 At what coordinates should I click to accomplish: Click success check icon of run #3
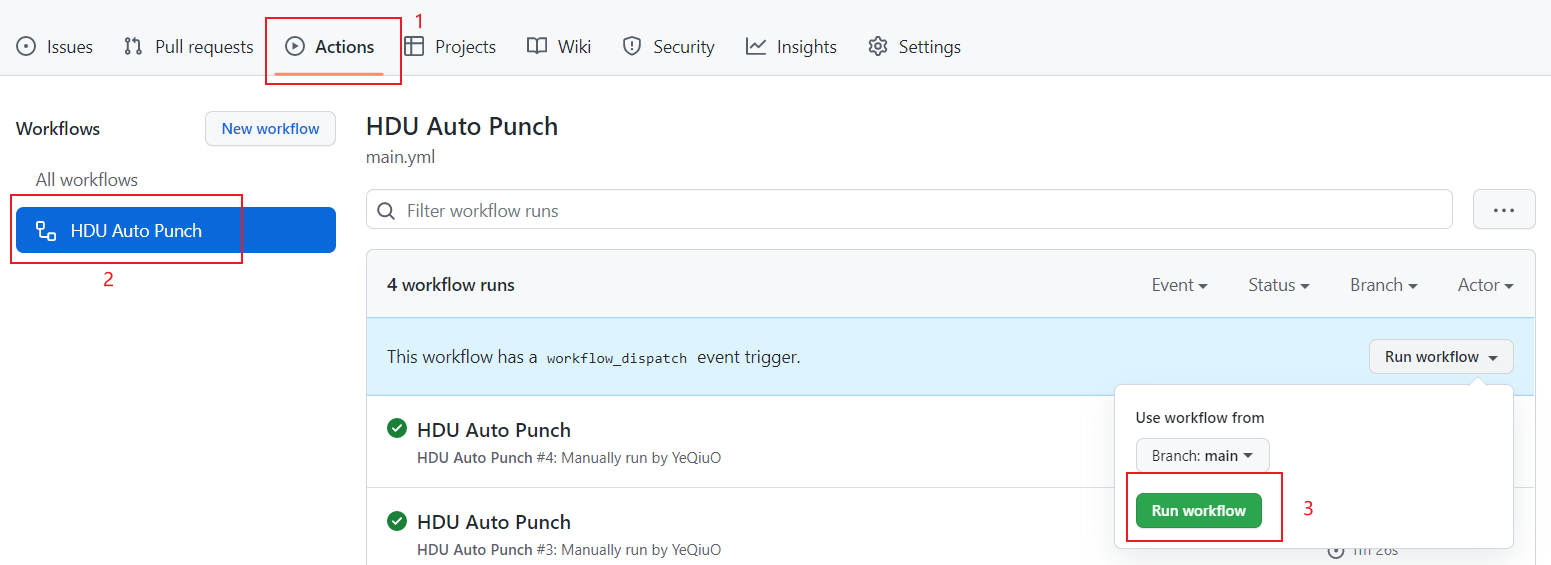pyautogui.click(x=397, y=521)
